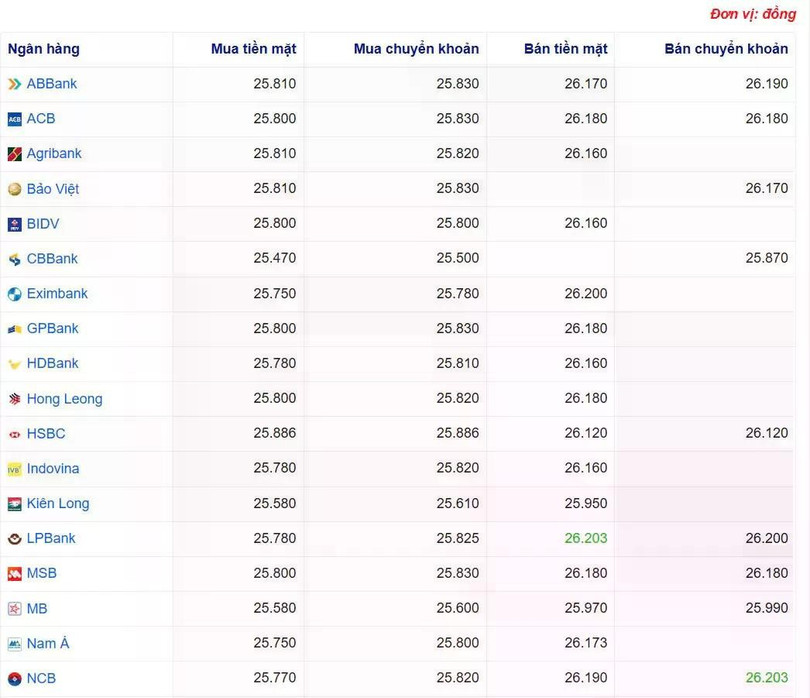Open the GPBank link
The width and height of the screenshot is (810, 698).
pos(53,329)
